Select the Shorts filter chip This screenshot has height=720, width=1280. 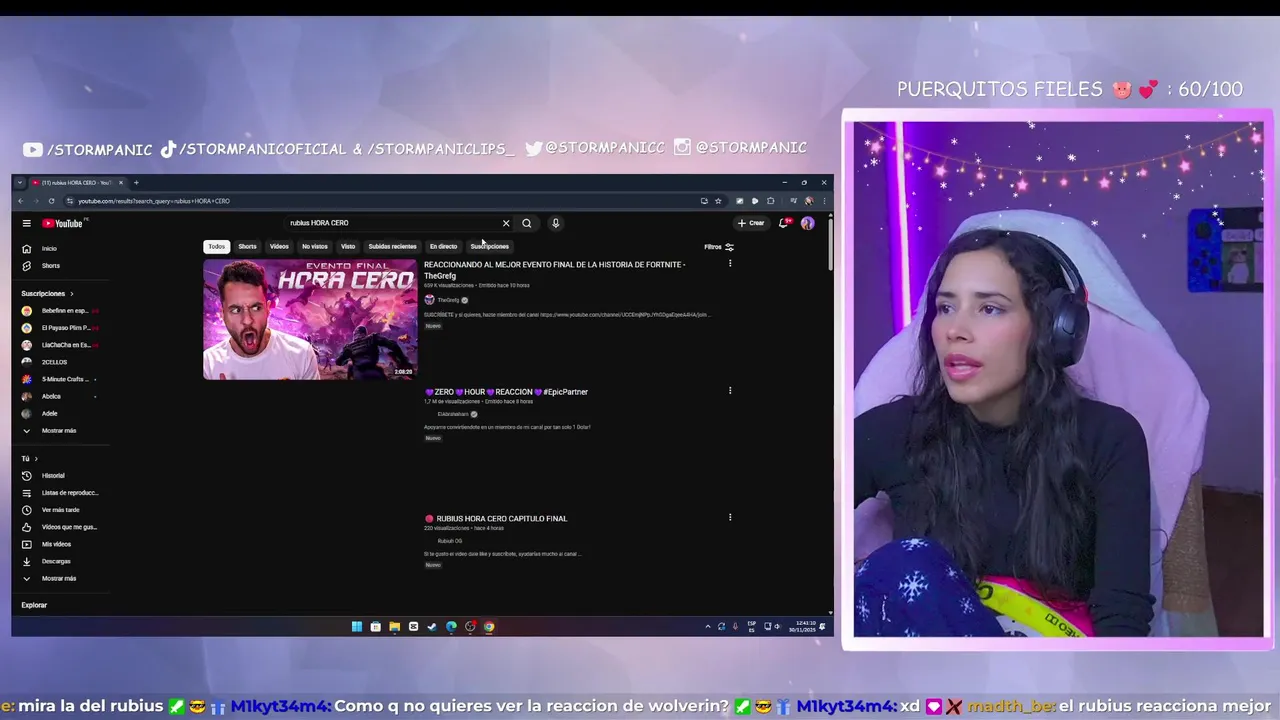tap(247, 247)
